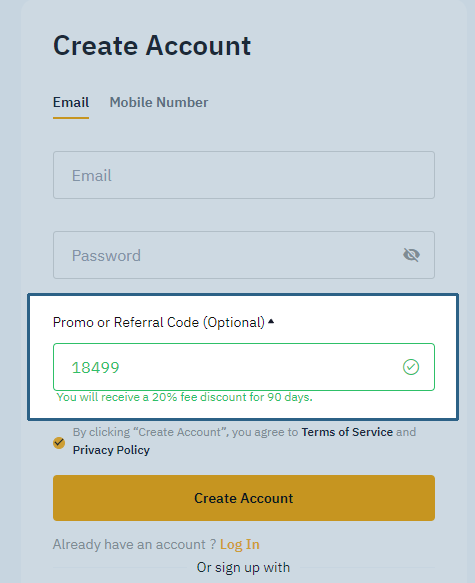This screenshot has width=475, height=583.
Task: Click the green checkmark validation icon
Action: pos(411,367)
